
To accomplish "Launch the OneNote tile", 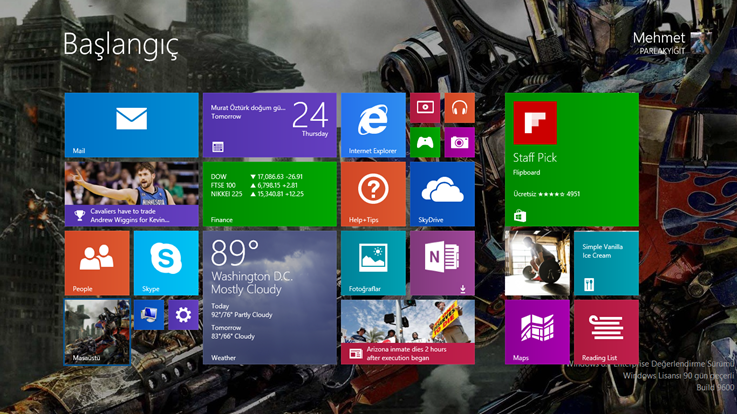I will tap(442, 263).
